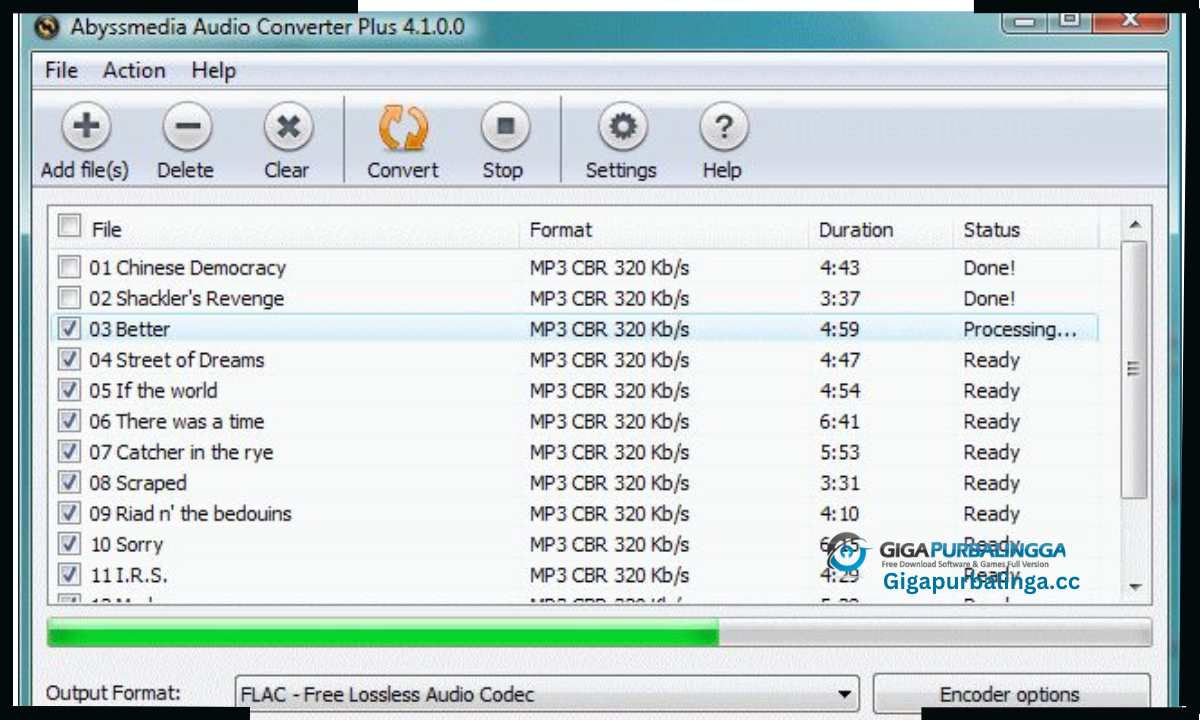Uncheck the 05 If the world checkbox
The width and height of the screenshot is (1200, 720).
tap(69, 390)
